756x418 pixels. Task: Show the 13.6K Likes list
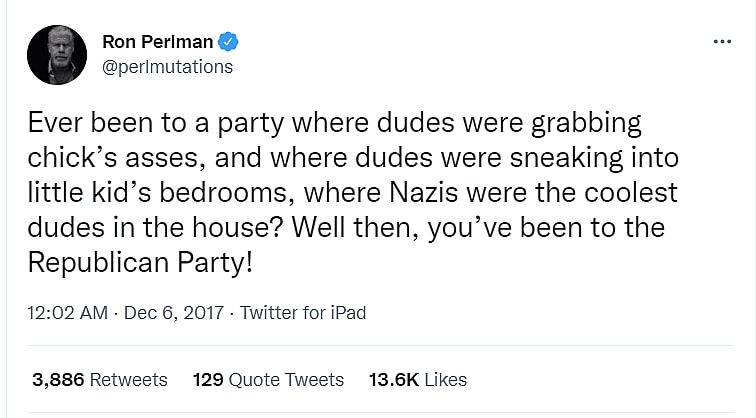(x=418, y=380)
